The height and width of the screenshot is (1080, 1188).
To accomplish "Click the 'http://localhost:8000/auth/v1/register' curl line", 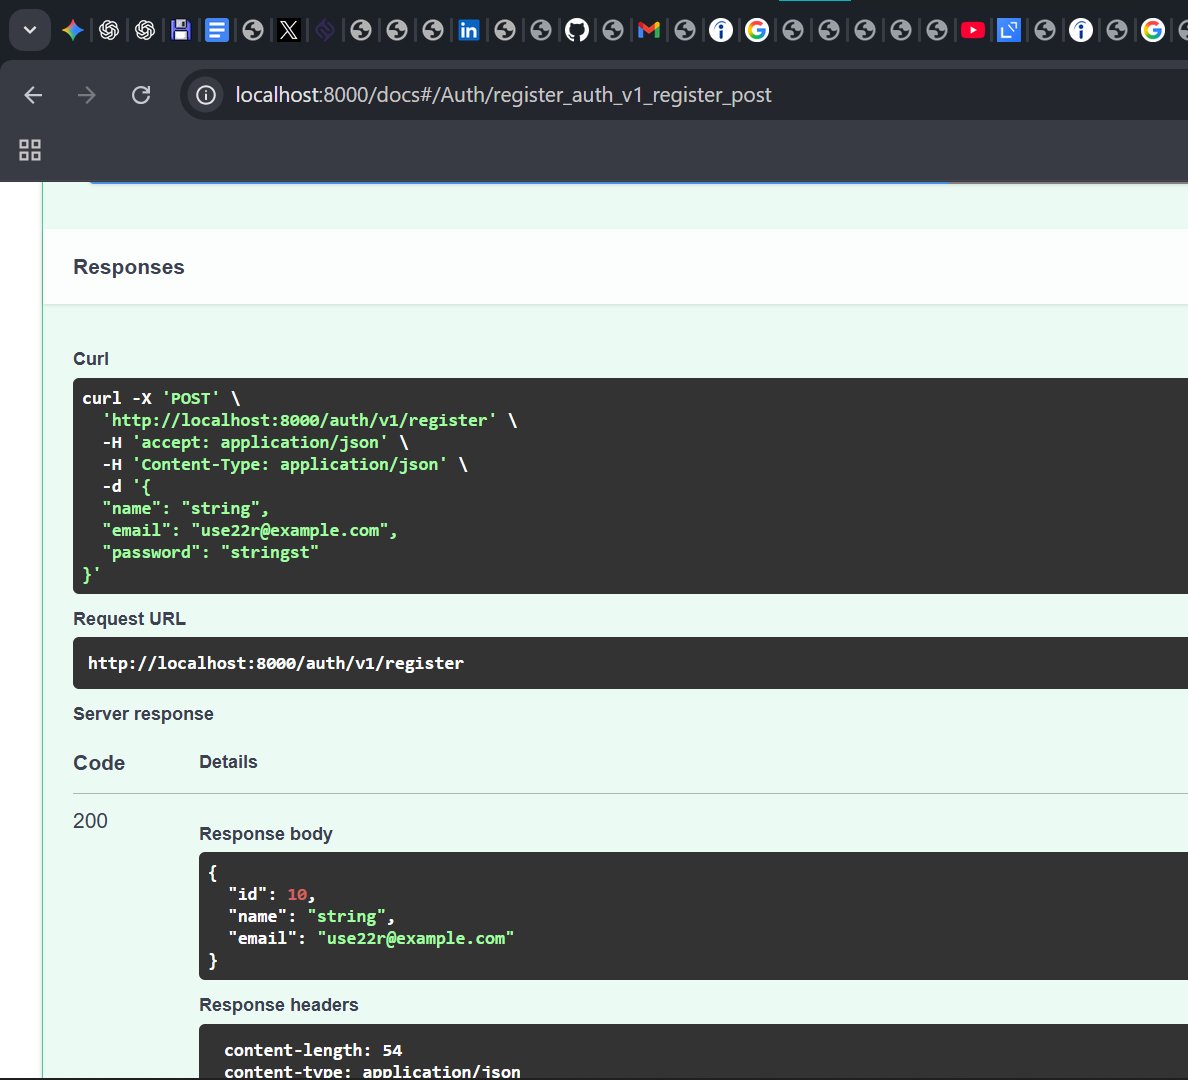I will [310, 420].
